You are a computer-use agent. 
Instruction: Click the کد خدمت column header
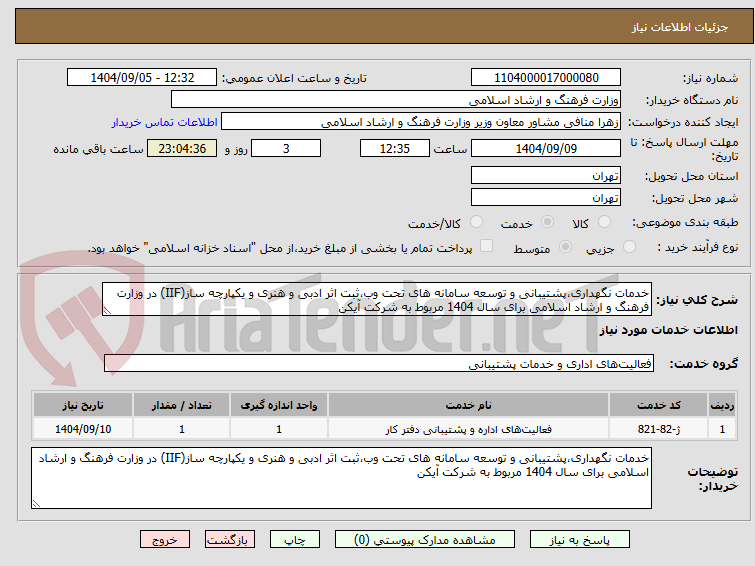tap(658, 405)
